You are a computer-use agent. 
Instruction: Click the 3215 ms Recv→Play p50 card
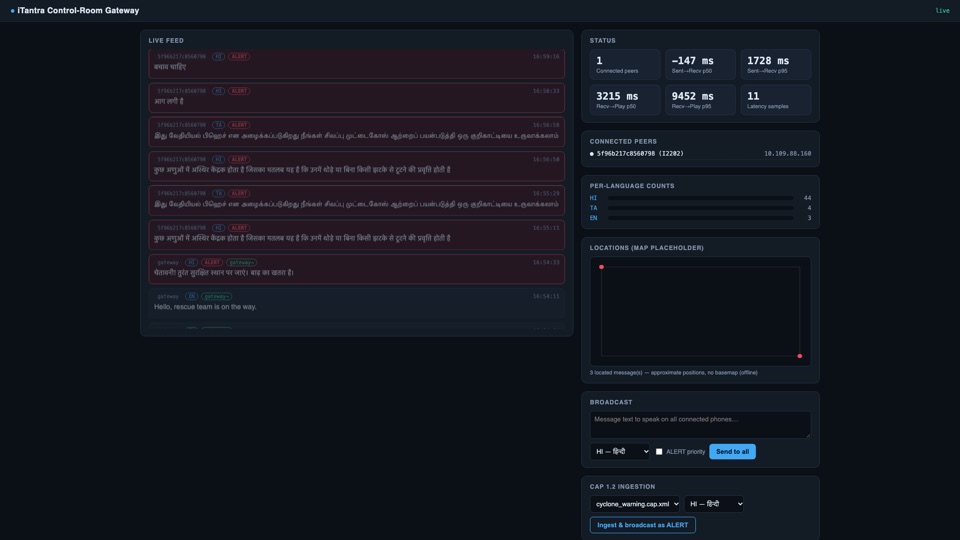[624, 100]
